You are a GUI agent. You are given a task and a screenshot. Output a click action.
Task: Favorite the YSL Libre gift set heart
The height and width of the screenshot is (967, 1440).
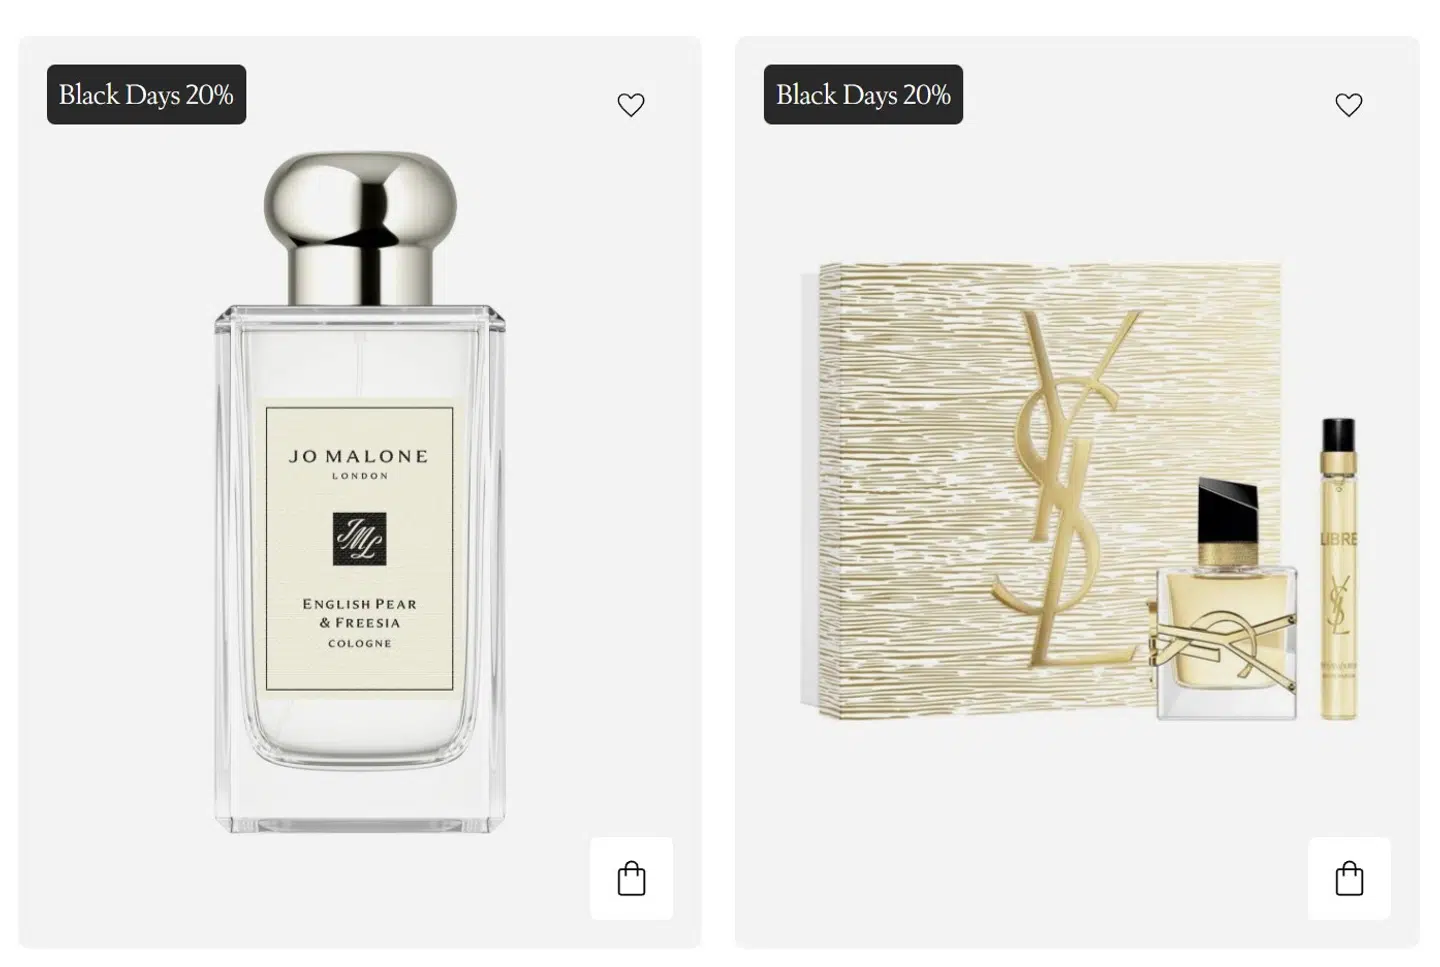click(x=1349, y=105)
